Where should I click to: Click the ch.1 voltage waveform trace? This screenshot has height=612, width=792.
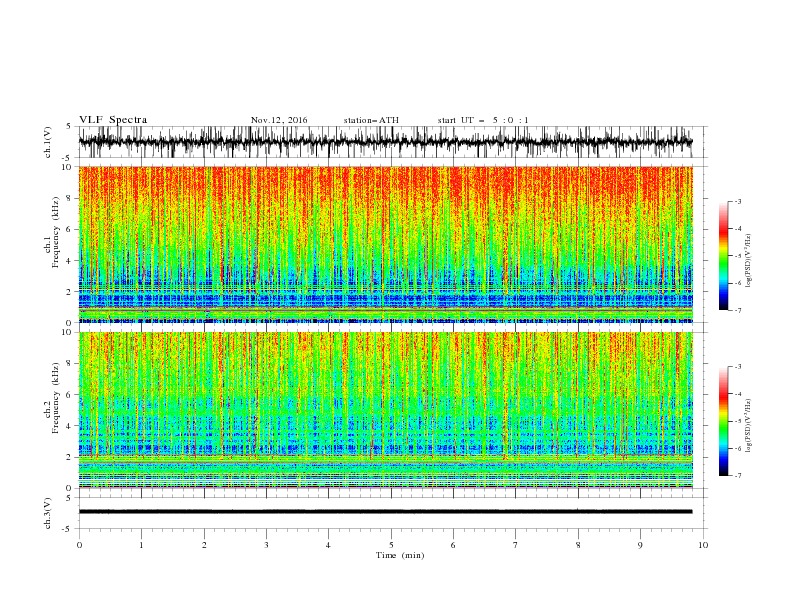(x=385, y=142)
